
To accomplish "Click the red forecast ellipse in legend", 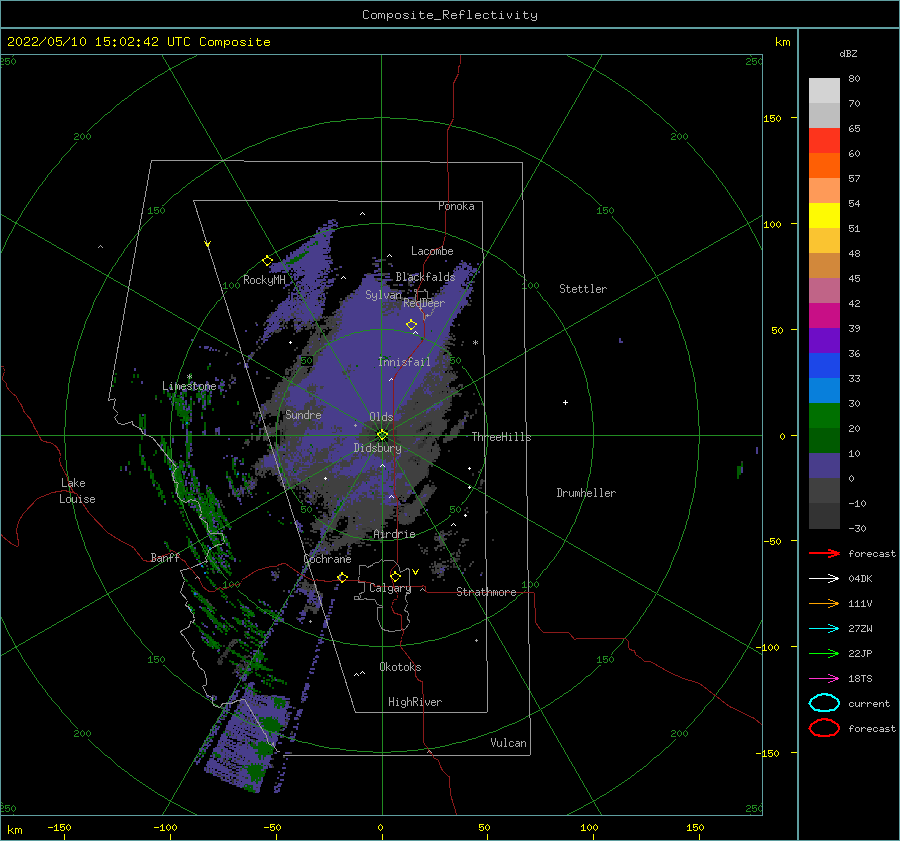I will [824, 728].
